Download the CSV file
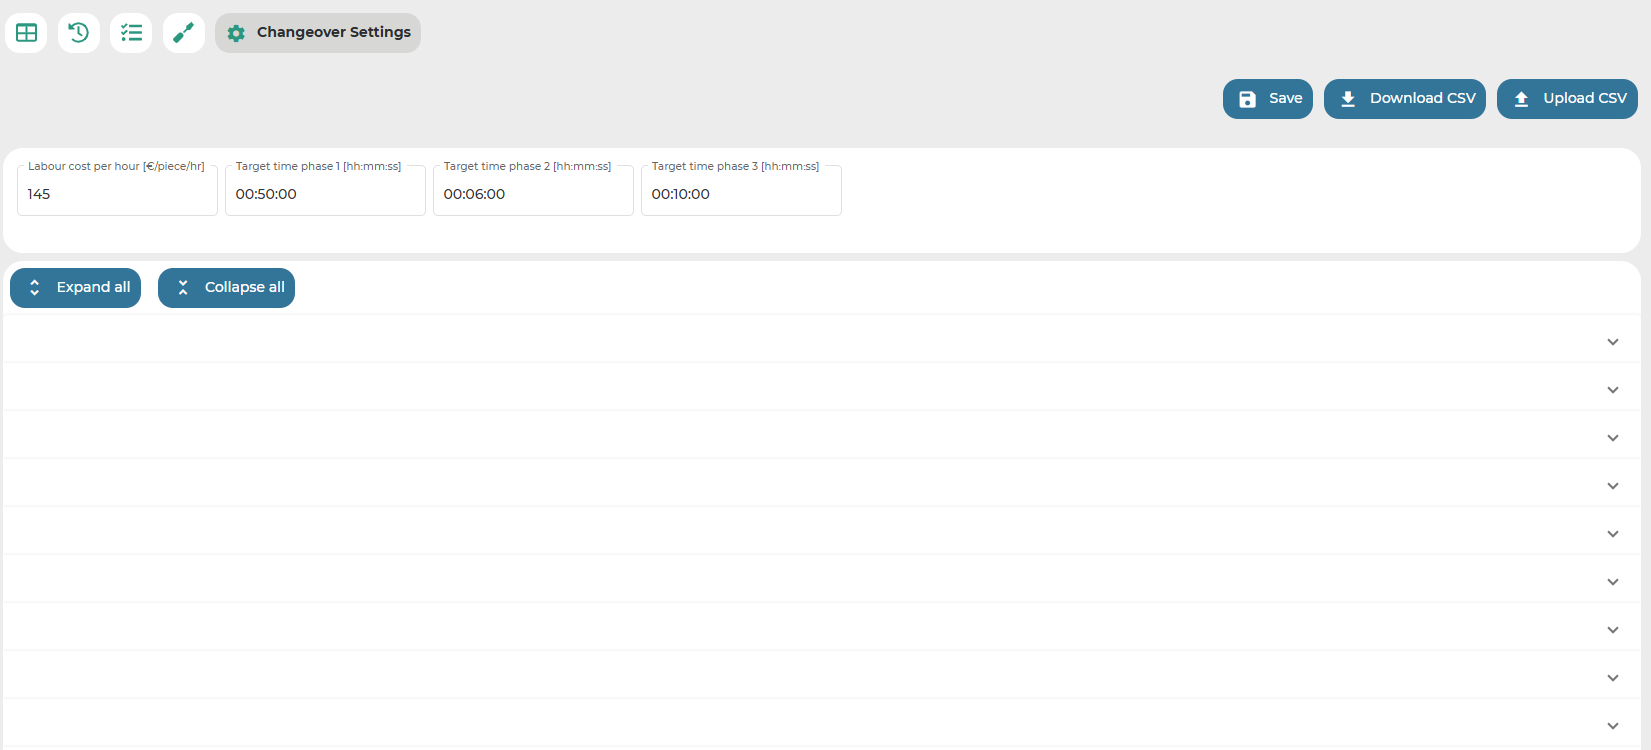The image size is (1651, 750). (x=1404, y=99)
